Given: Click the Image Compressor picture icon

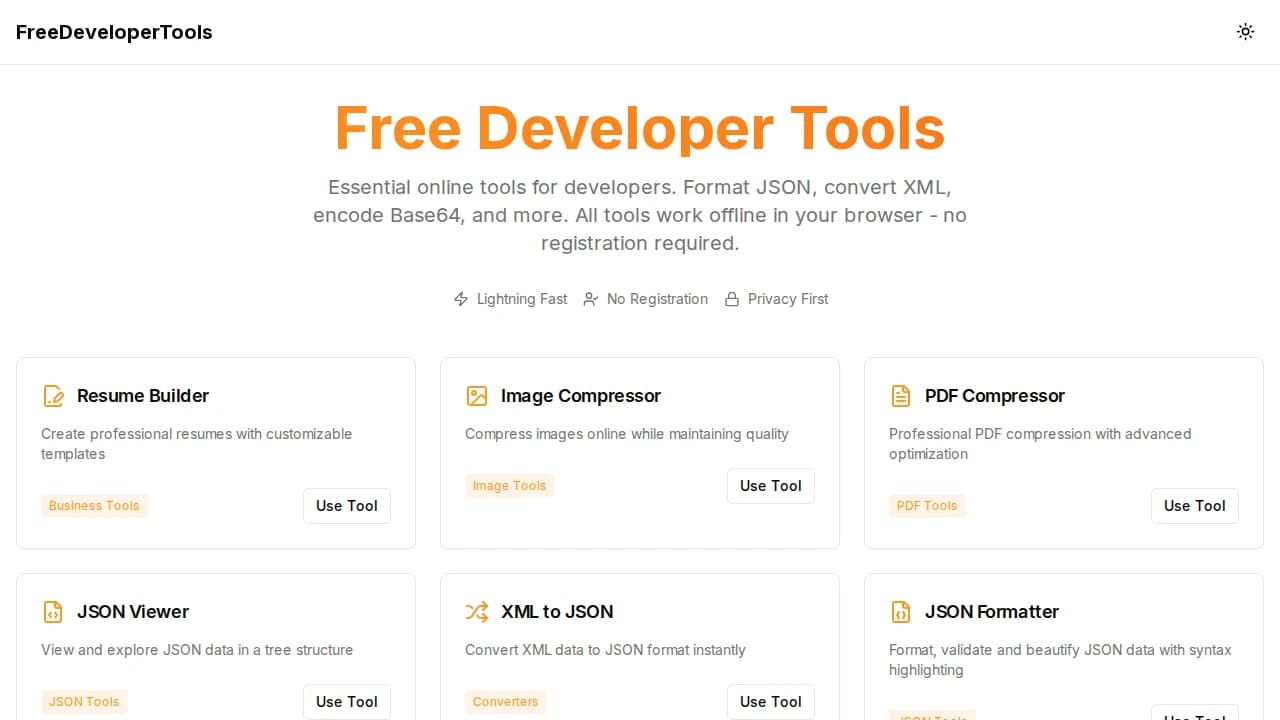Looking at the screenshot, I should click(x=477, y=396).
